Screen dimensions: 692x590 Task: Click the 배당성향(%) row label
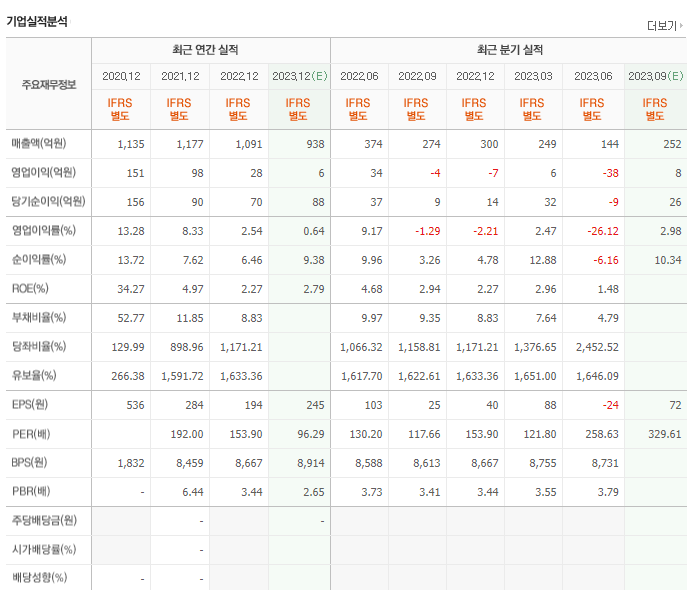point(39,577)
